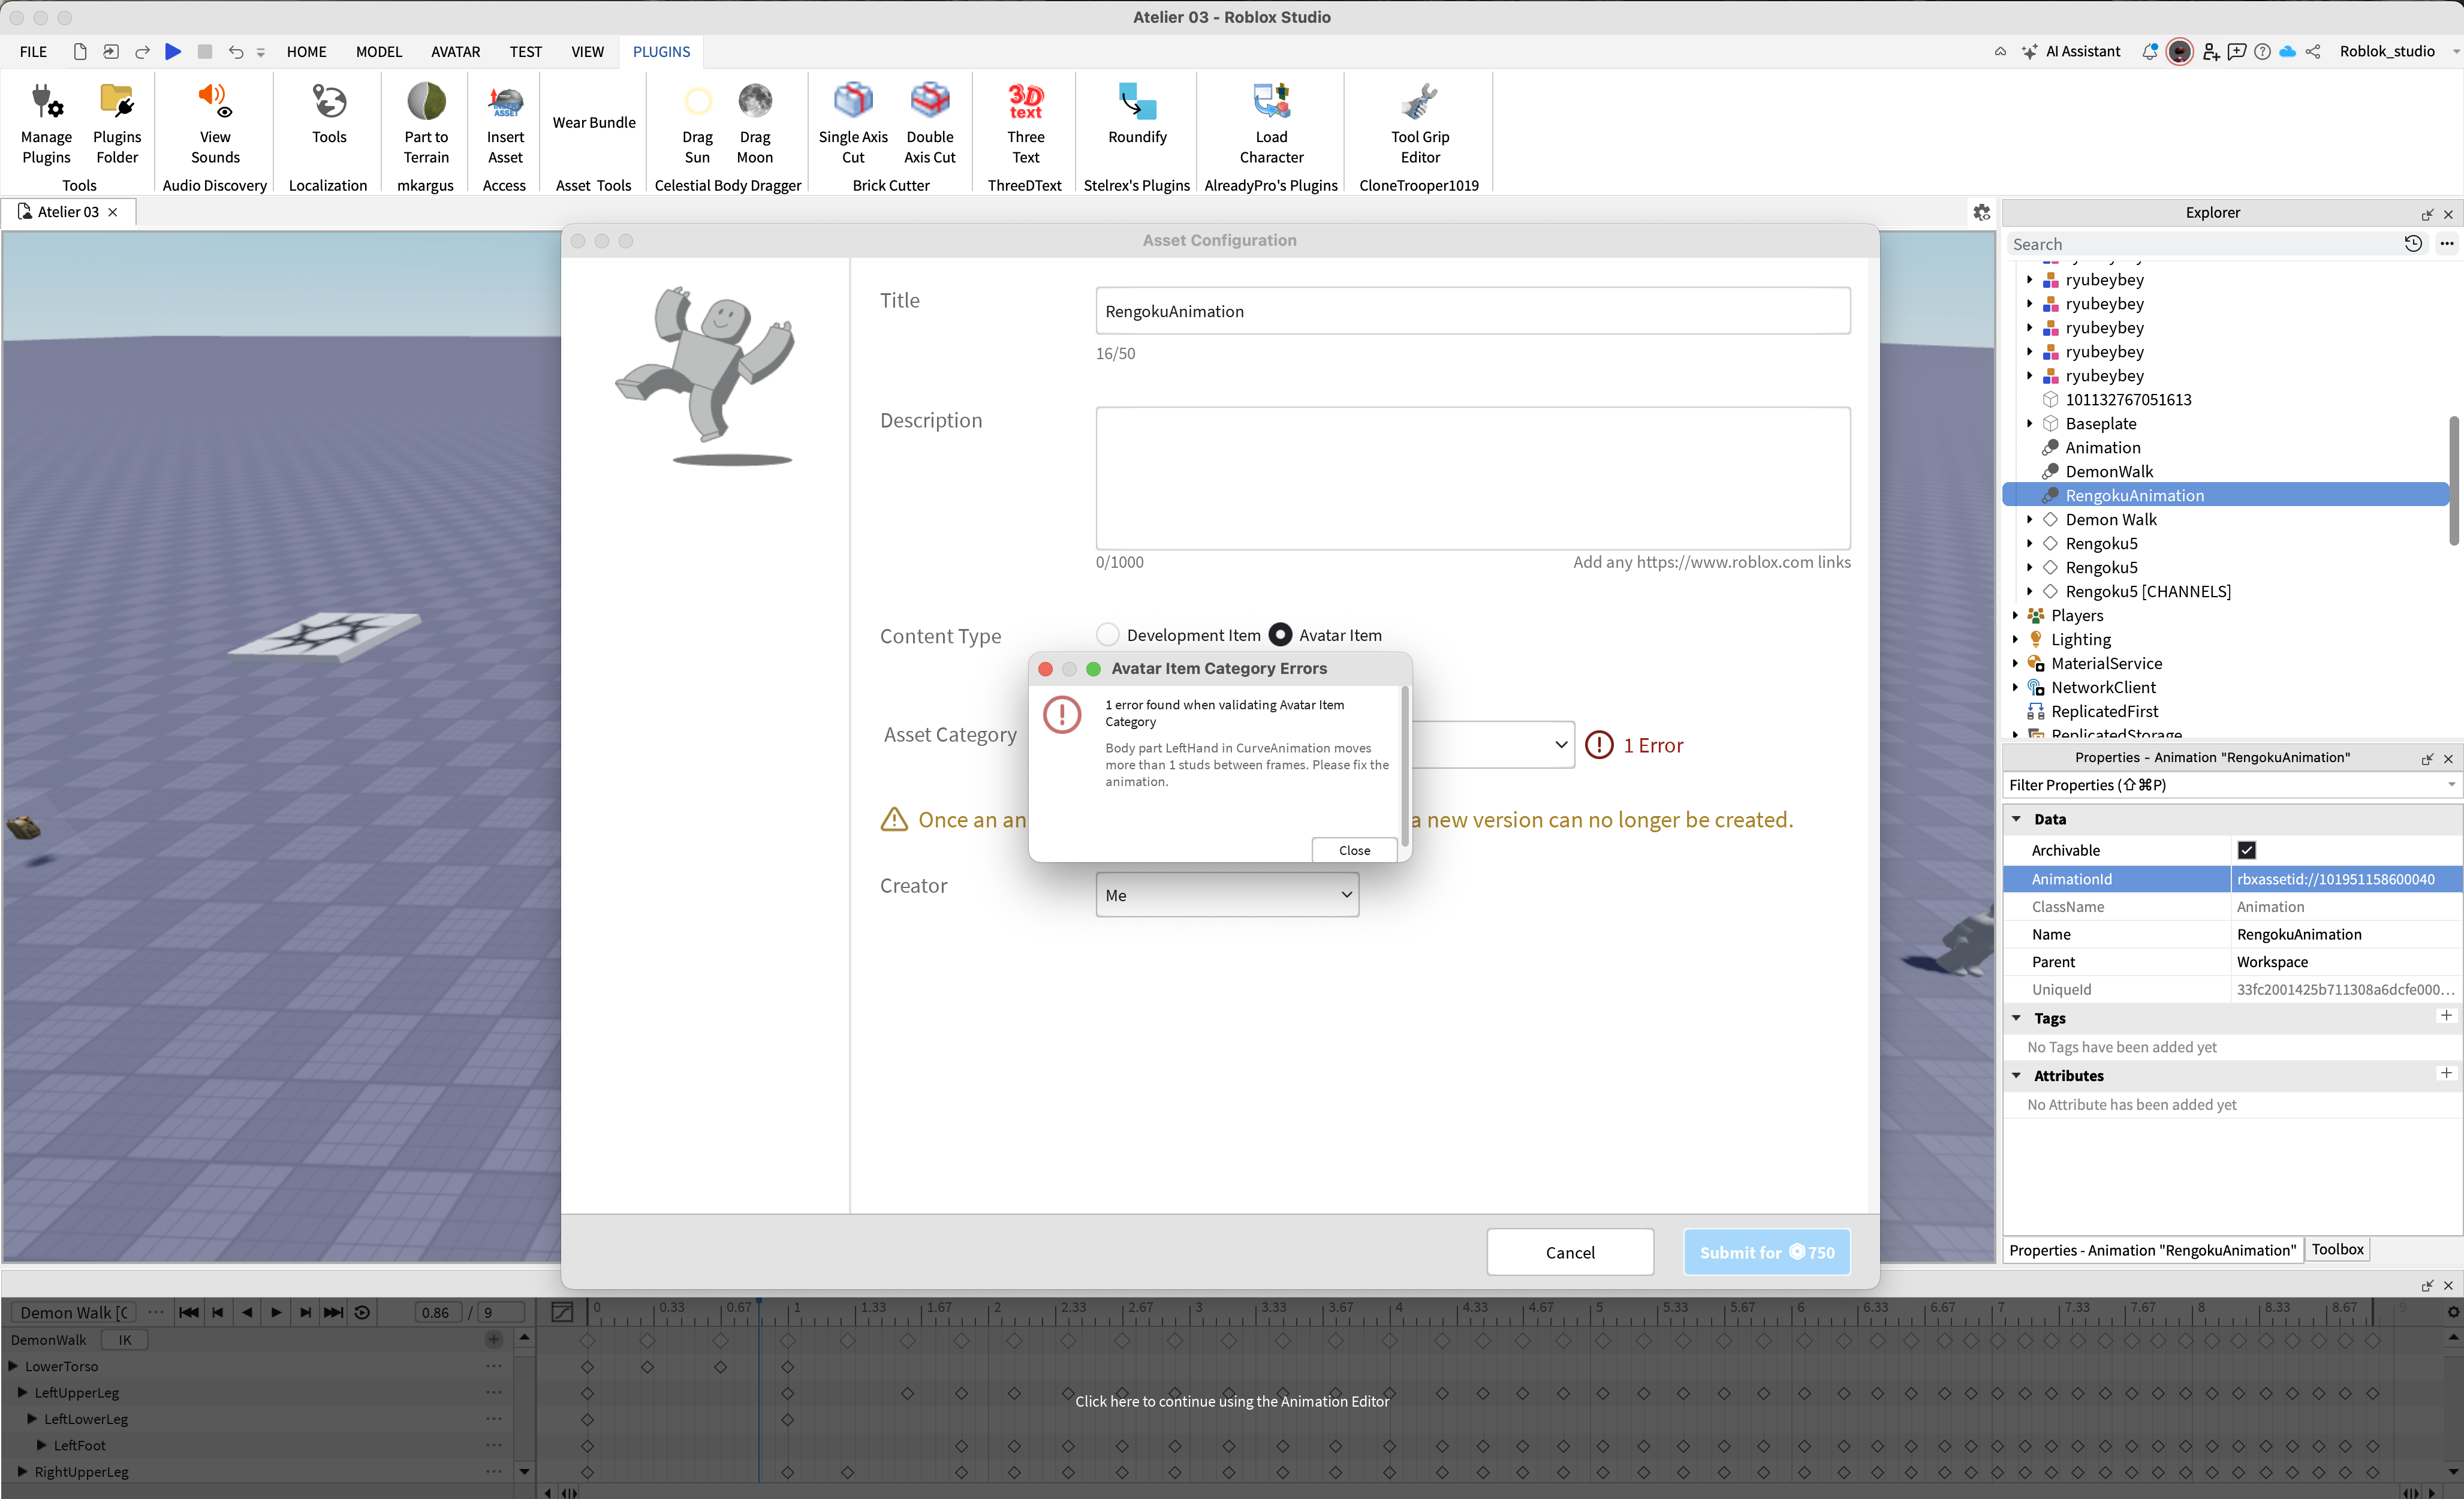The width and height of the screenshot is (2464, 1499).
Task: Switch to the HOME ribbon tab
Action: (x=306, y=51)
